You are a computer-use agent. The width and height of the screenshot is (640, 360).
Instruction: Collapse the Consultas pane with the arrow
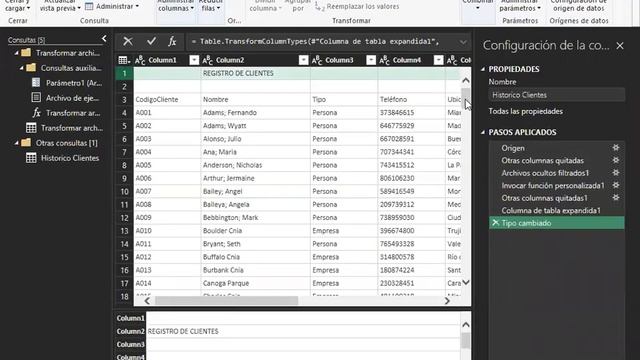pos(104,39)
